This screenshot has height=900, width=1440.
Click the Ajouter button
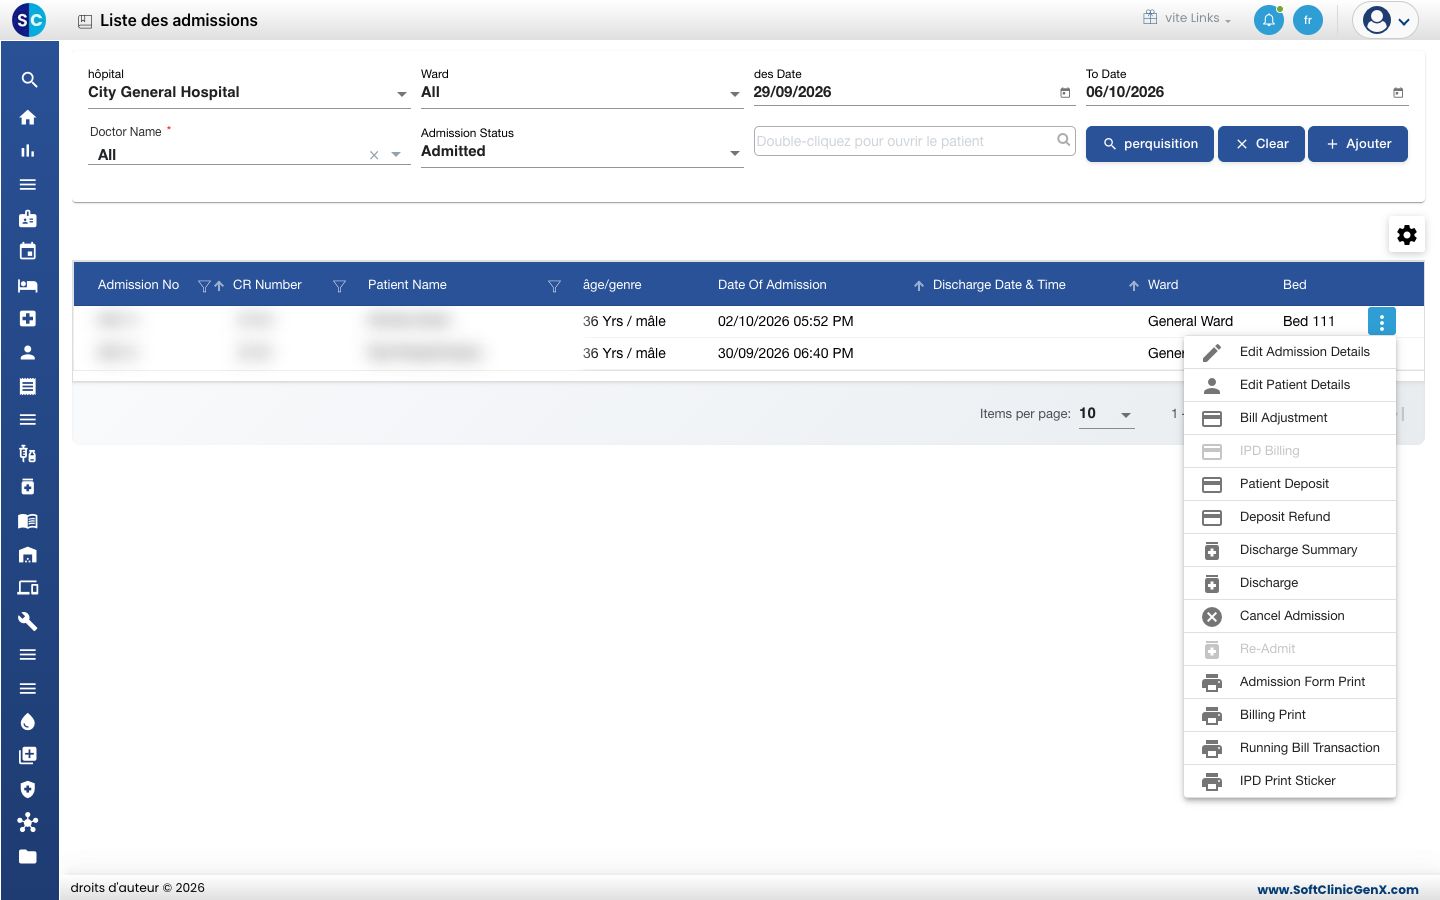point(1358,144)
